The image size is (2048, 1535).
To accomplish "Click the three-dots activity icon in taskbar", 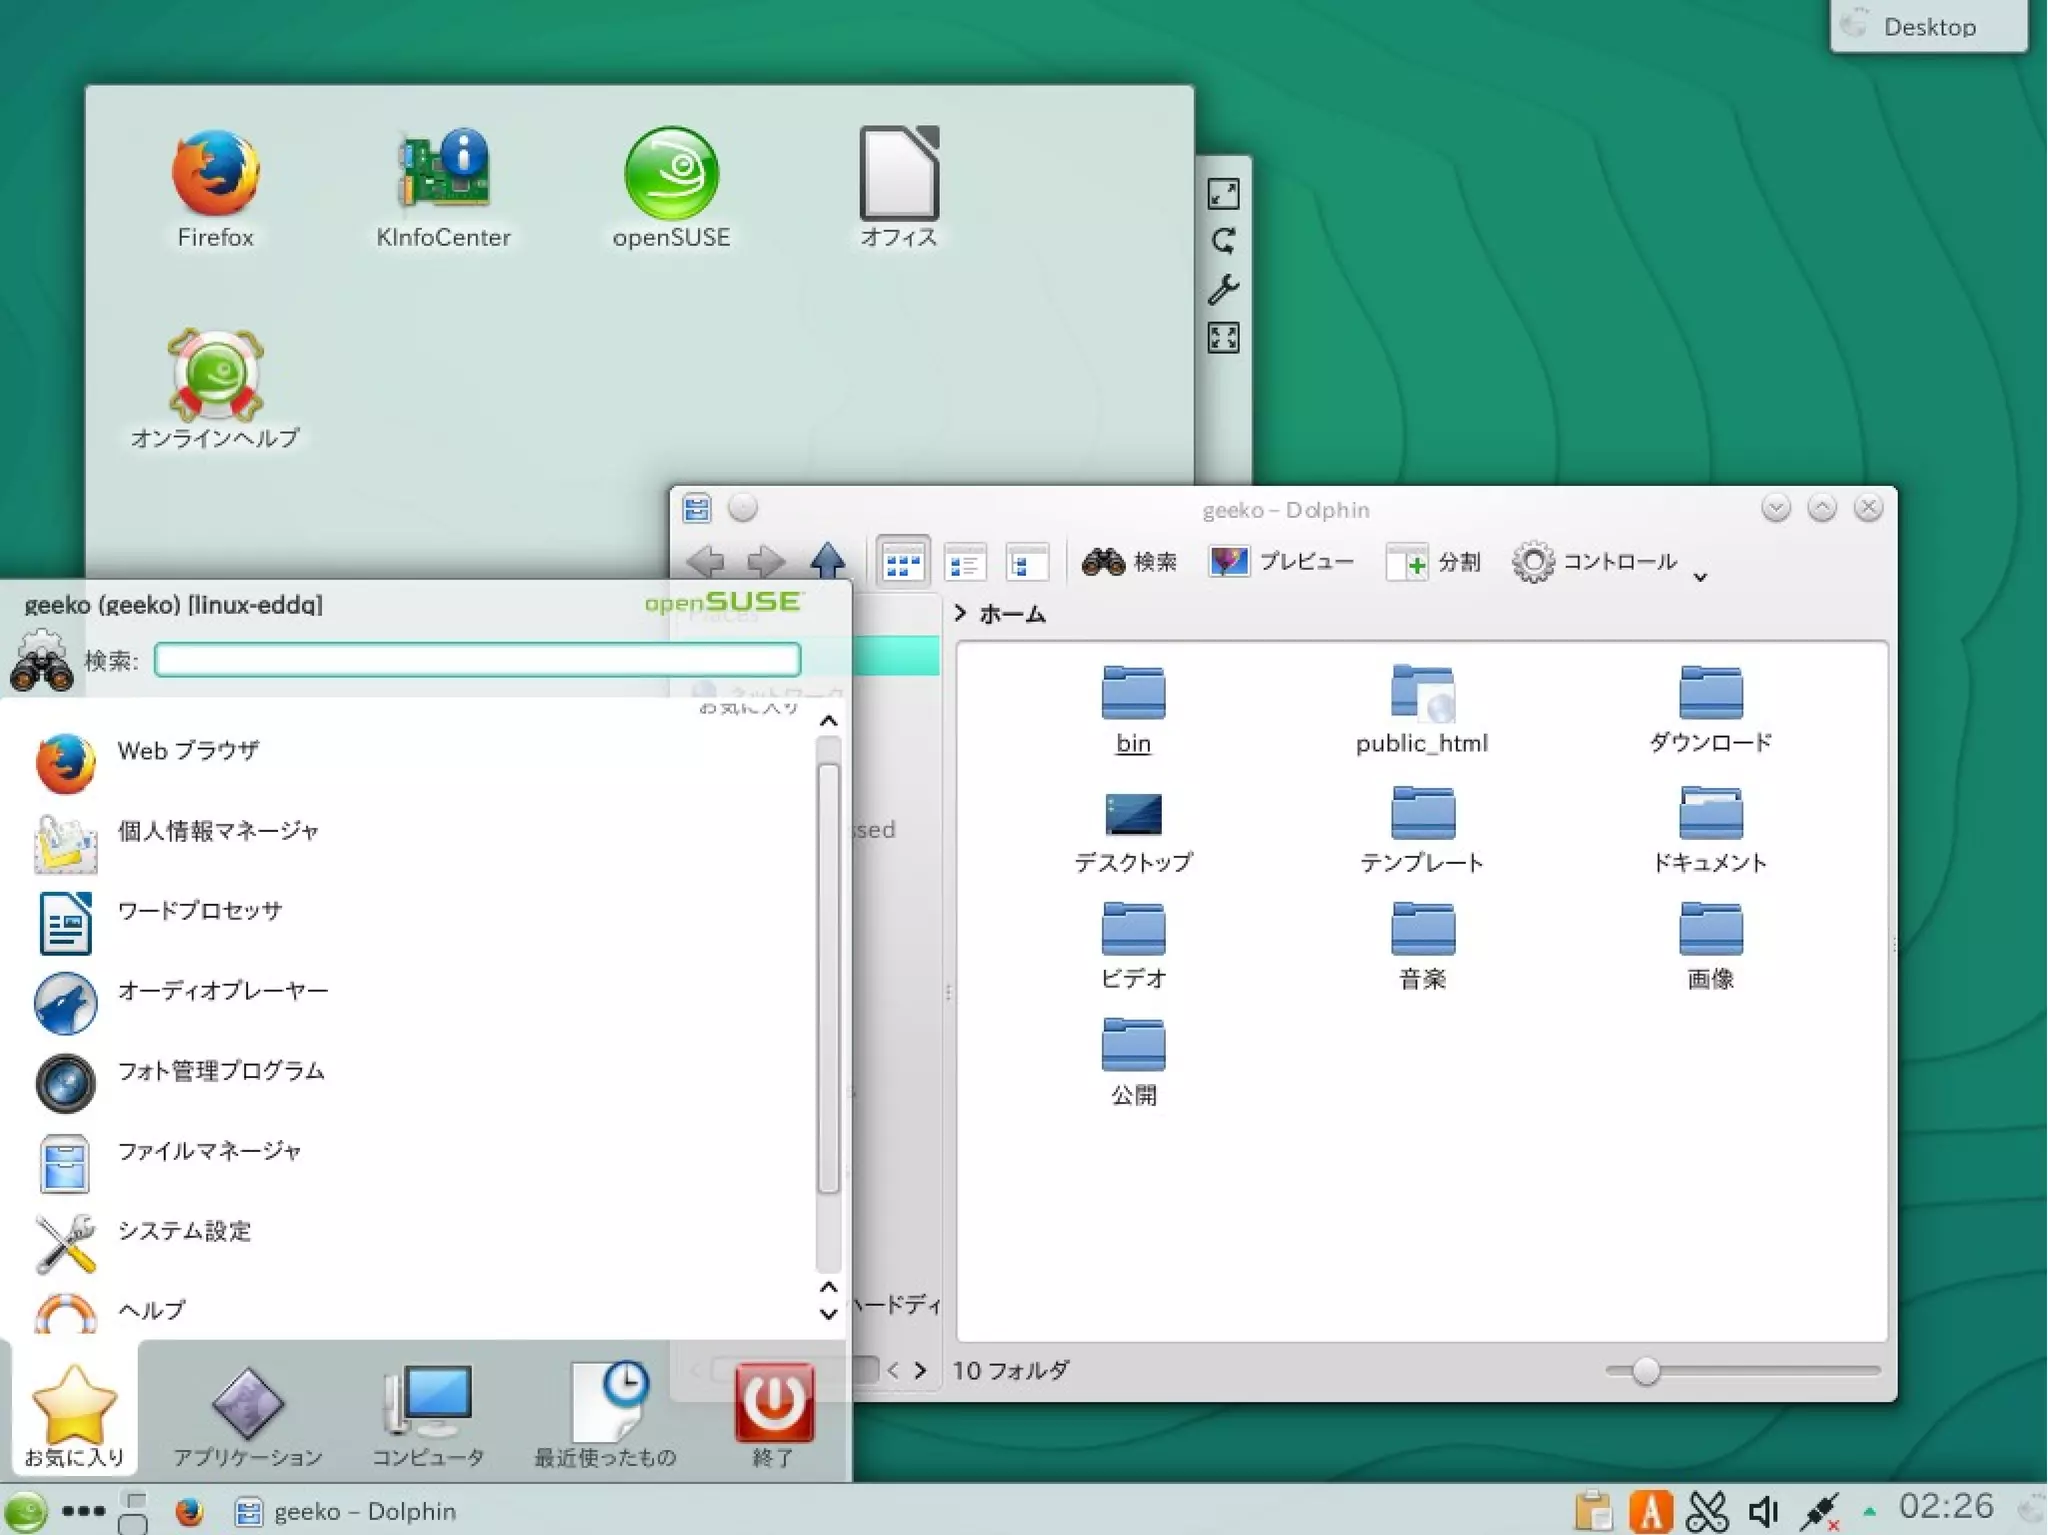I will click(83, 1511).
